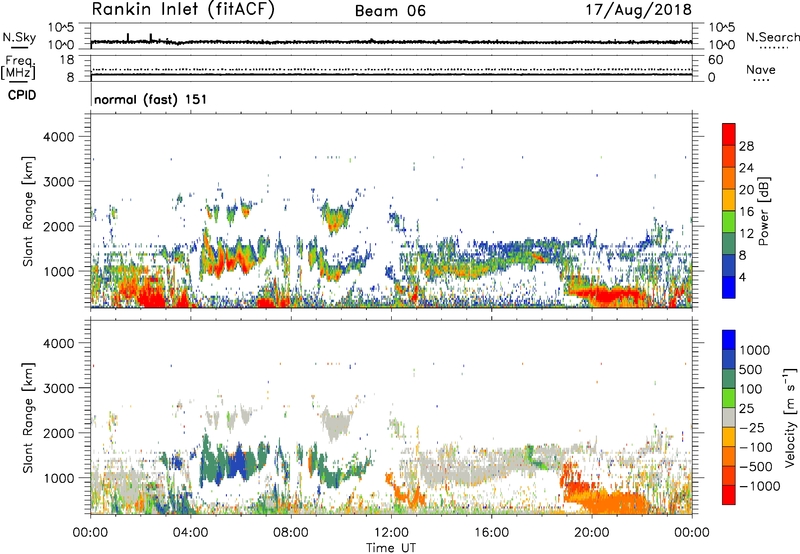Click the 'CPID' row label
800x554 pixels.
pos(22,95)
